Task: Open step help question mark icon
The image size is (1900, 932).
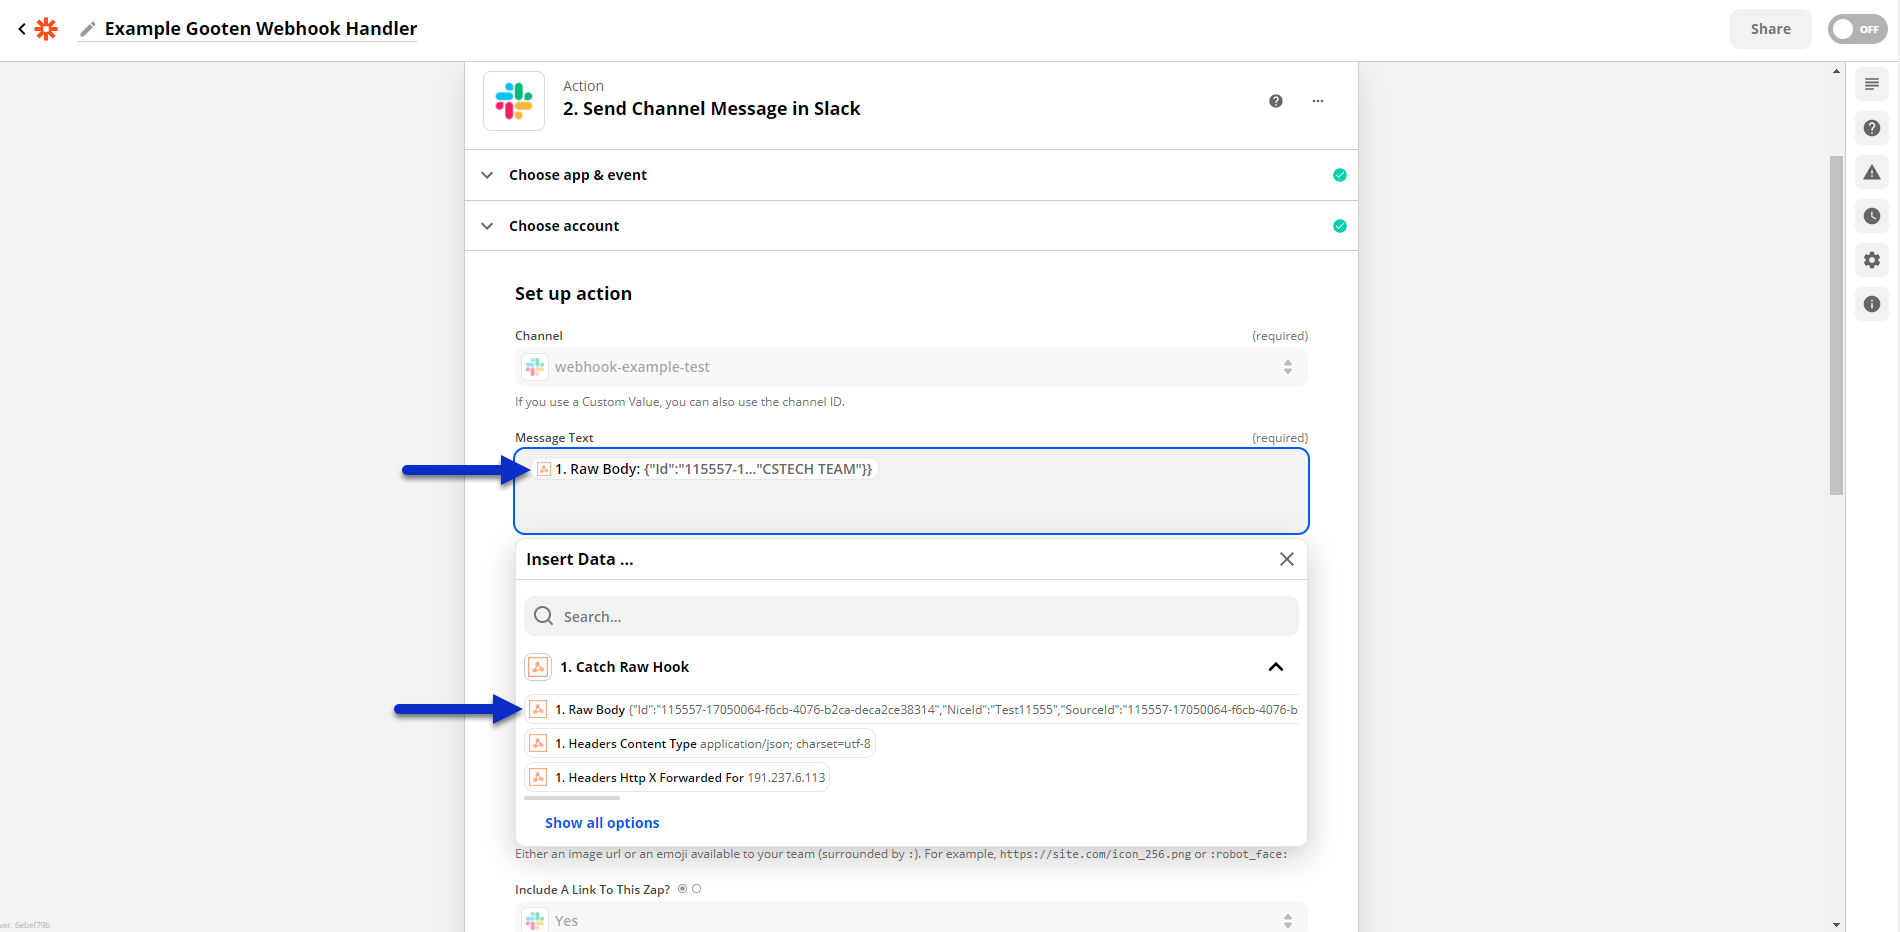Action: pos(1276,101)
